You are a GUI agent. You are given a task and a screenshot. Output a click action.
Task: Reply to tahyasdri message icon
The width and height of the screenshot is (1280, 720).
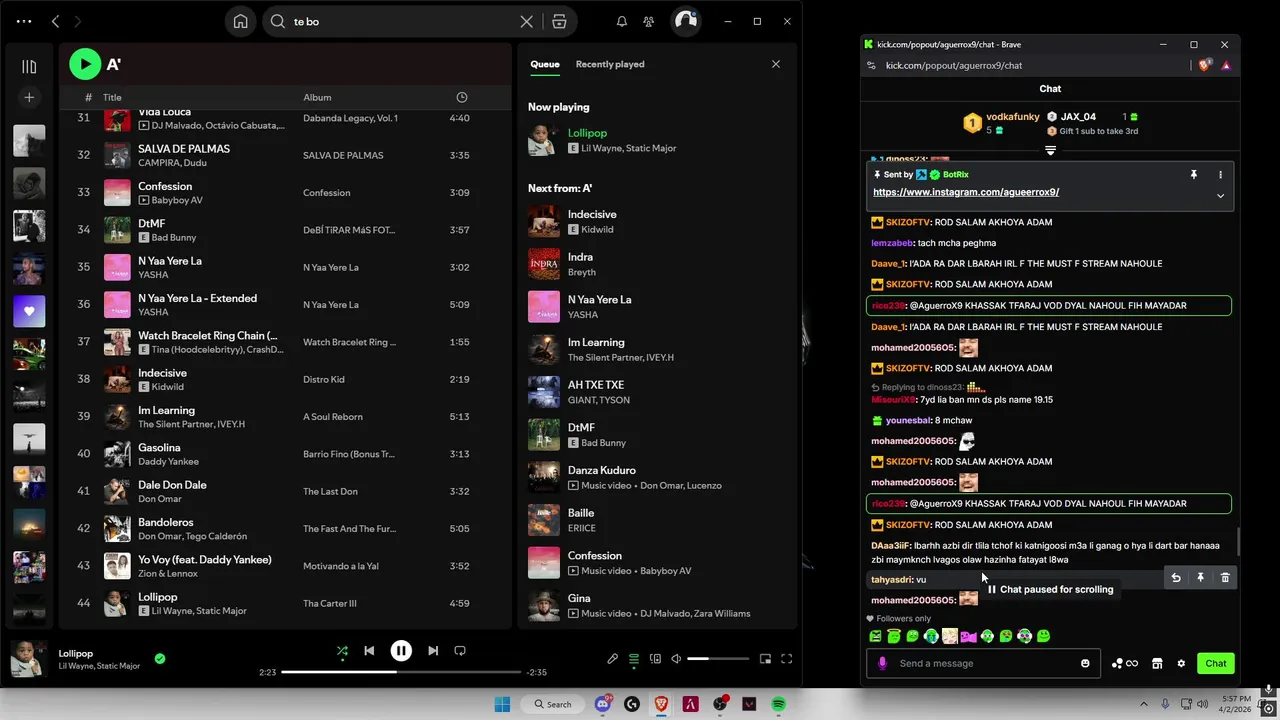pyautogui.click(x=1176, y=578)
